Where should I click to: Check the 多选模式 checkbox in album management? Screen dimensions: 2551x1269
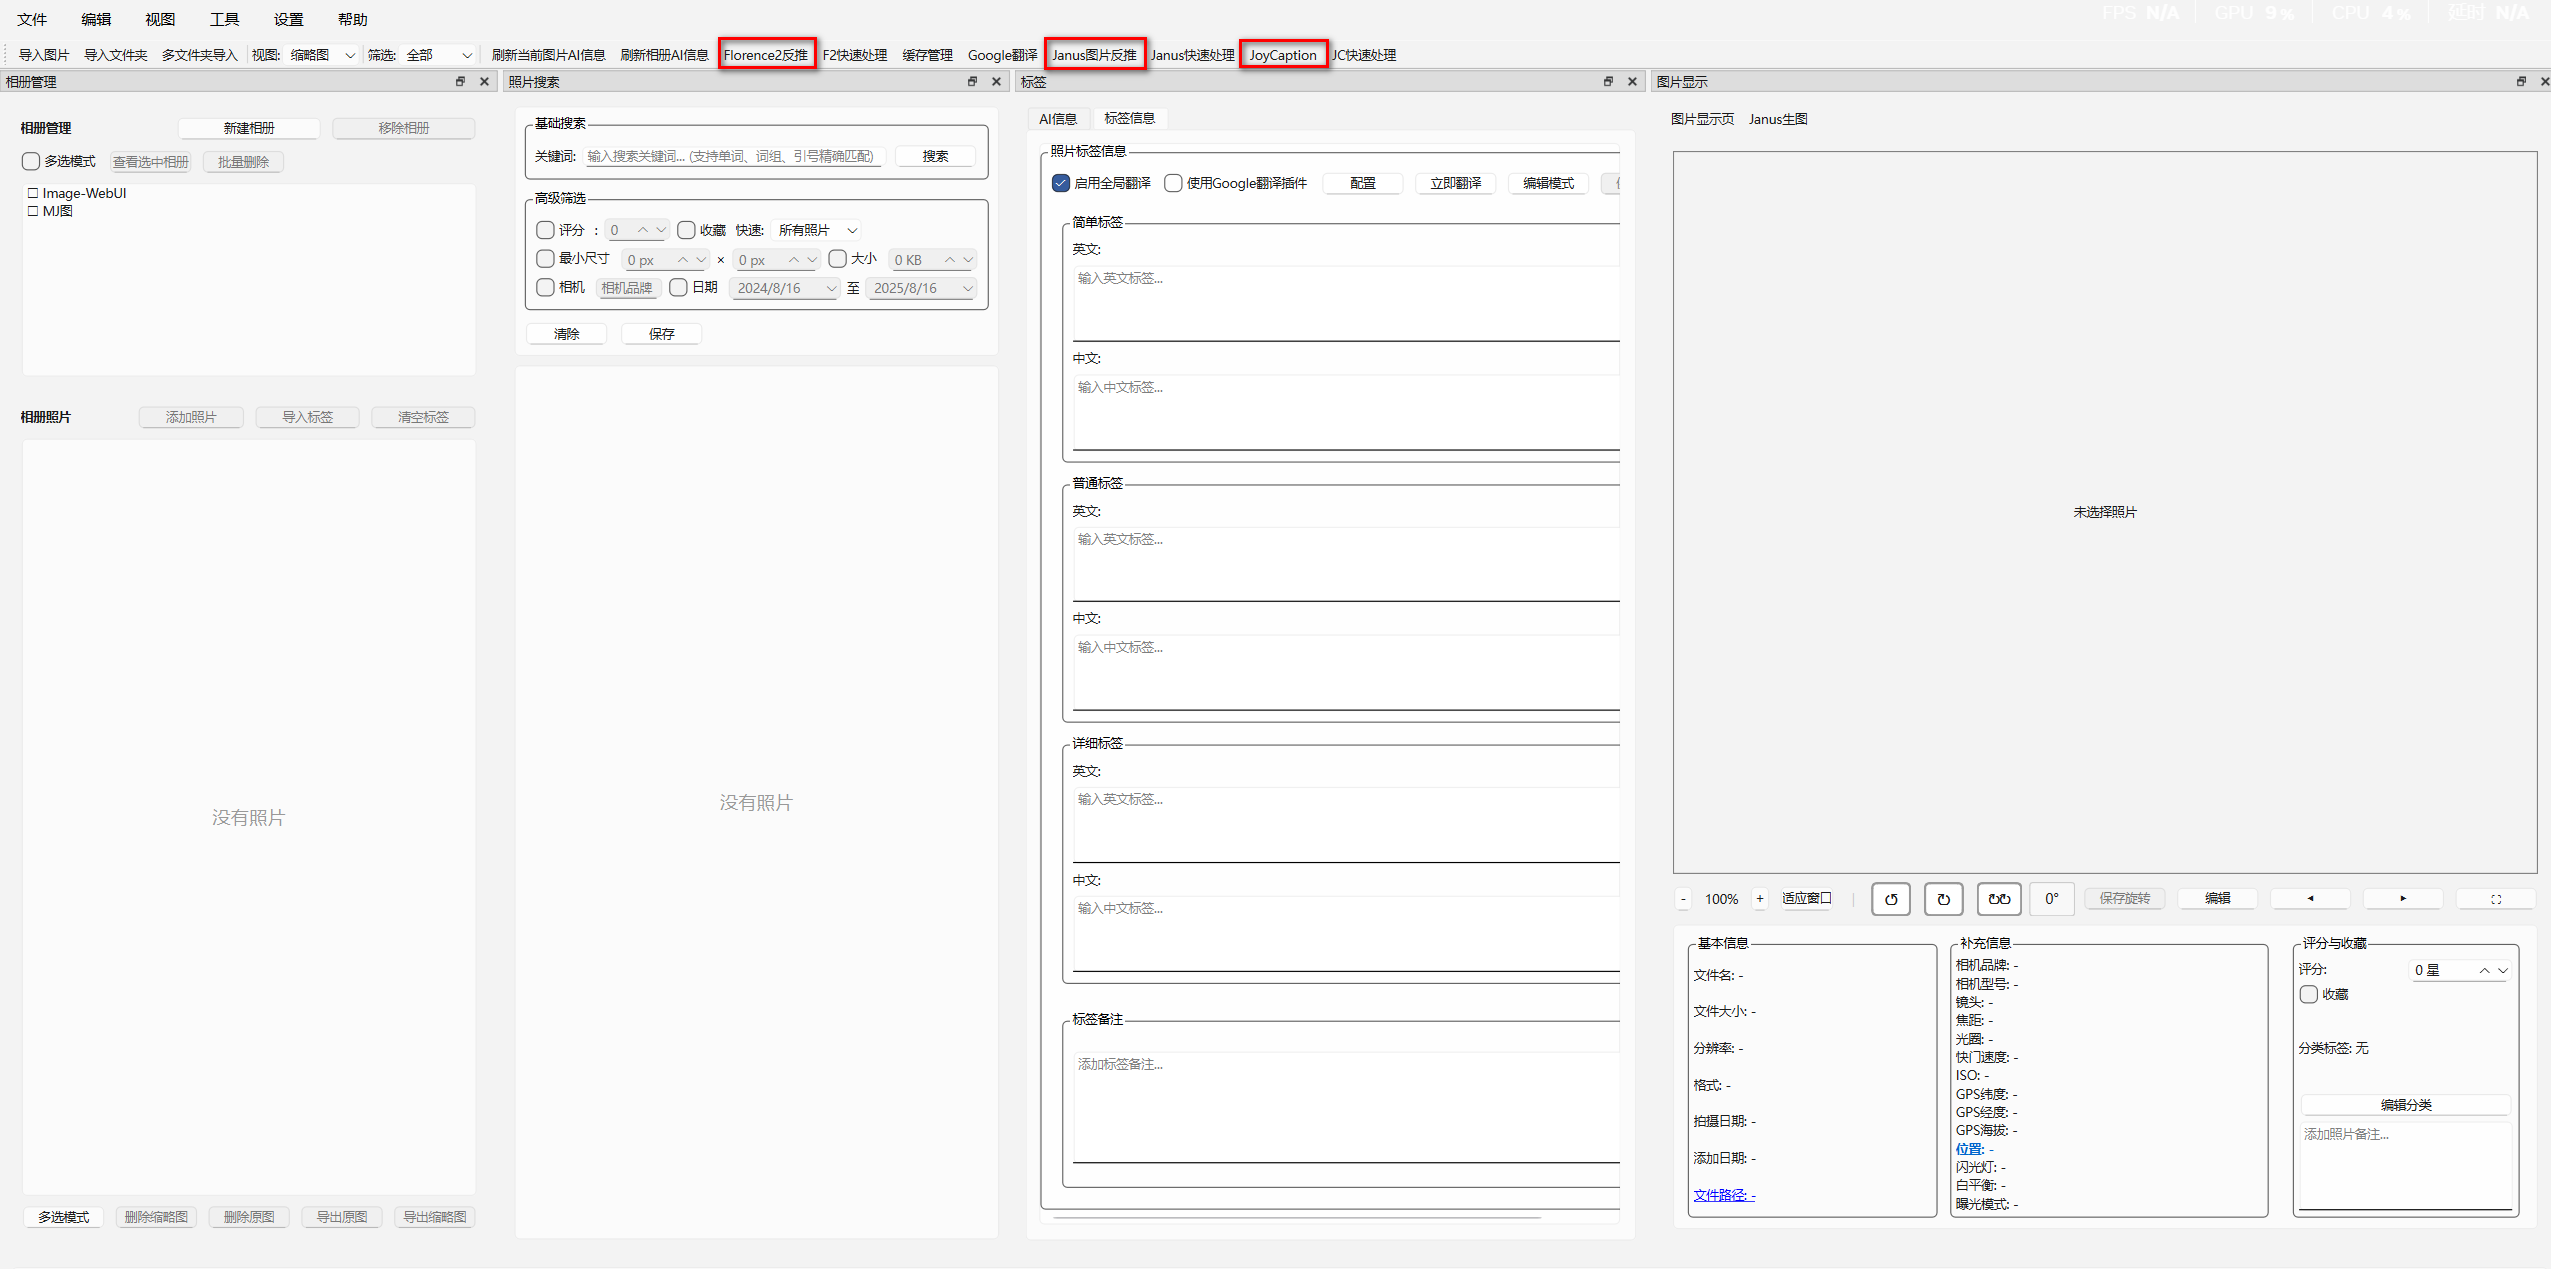coord(31,161)
